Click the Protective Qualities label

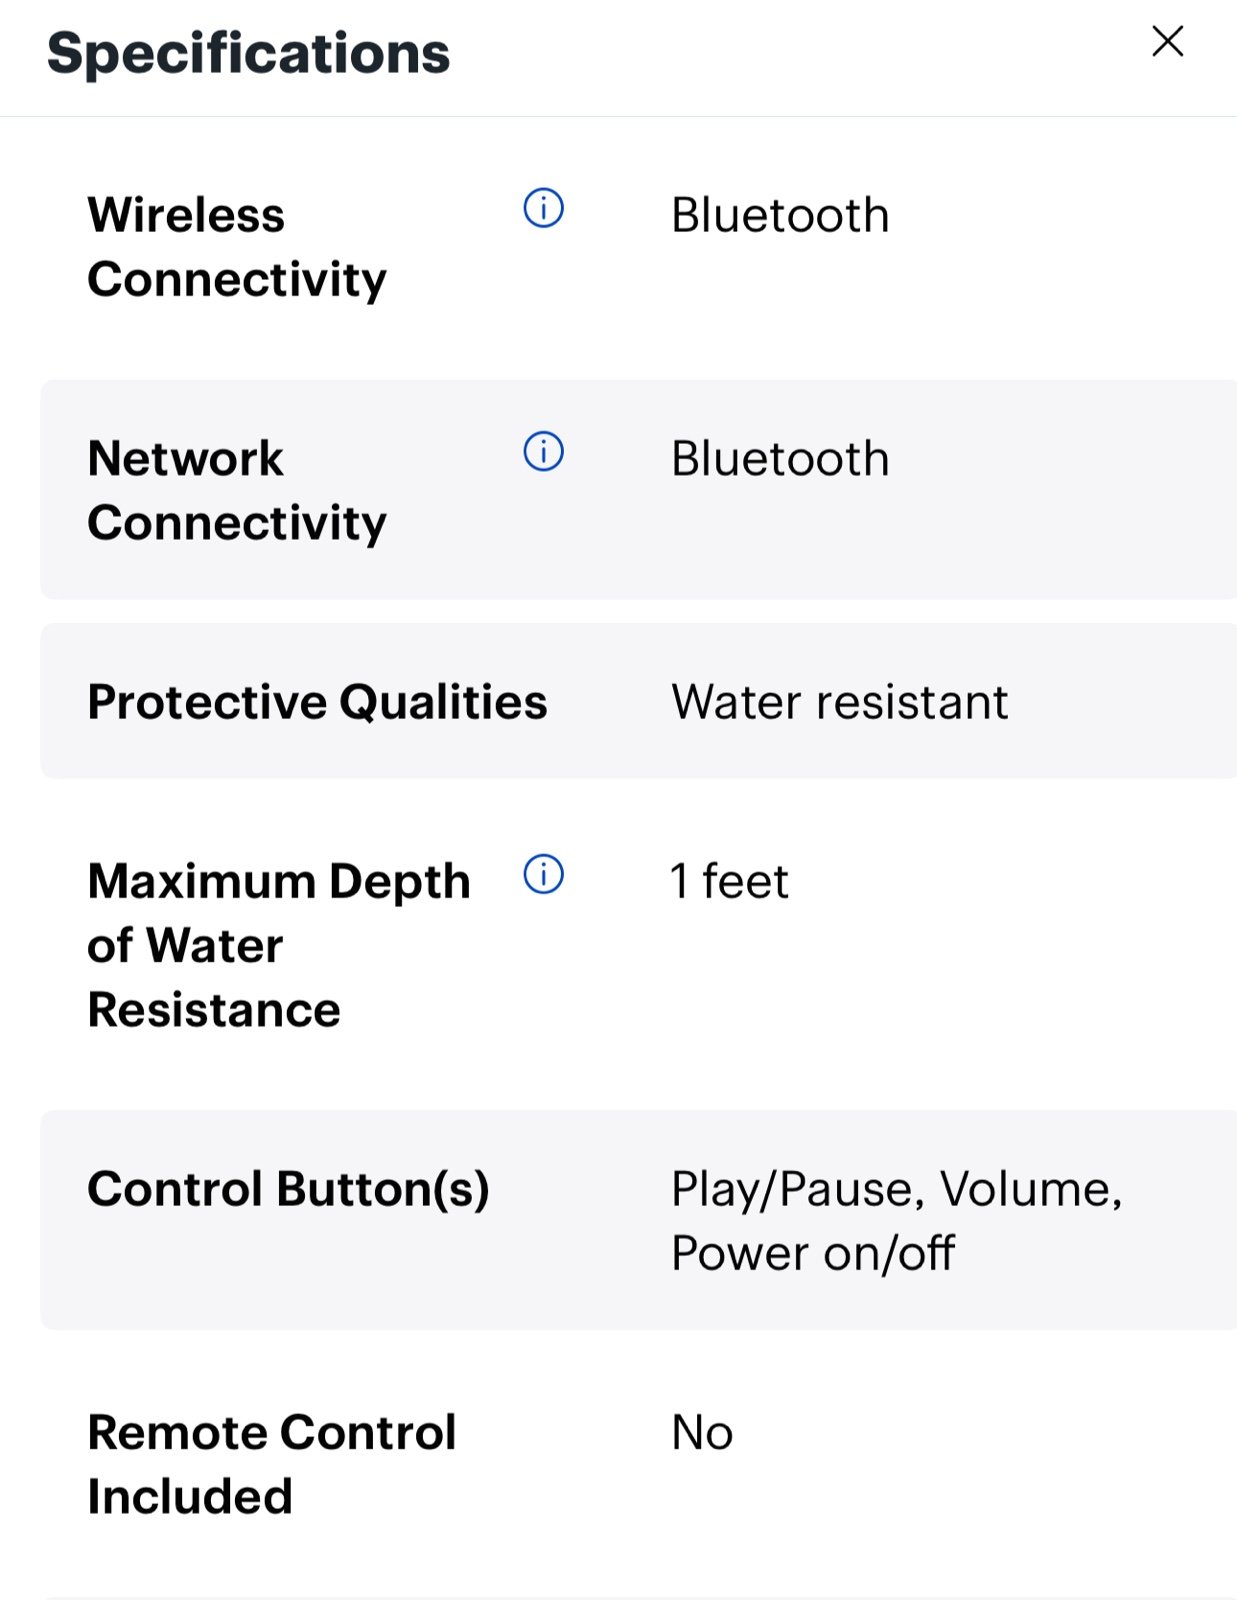click(x=317, y=701)
